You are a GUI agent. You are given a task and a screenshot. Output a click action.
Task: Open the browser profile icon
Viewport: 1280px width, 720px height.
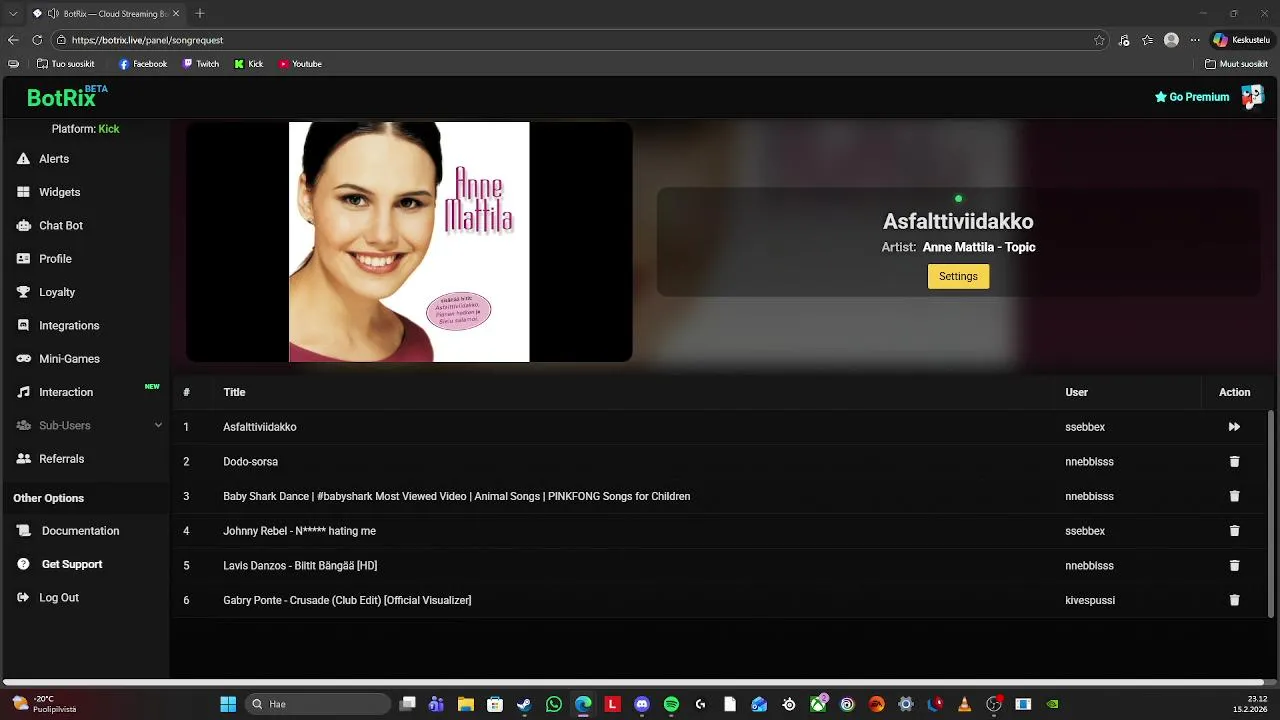click(x=1171, y=40)
